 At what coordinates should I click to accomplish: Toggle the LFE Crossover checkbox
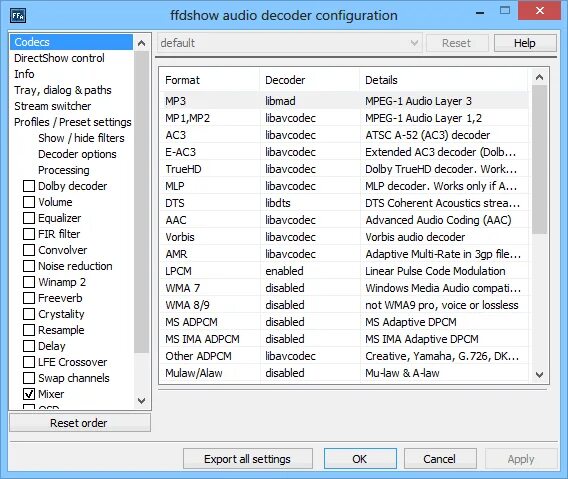tap(29, 362)
